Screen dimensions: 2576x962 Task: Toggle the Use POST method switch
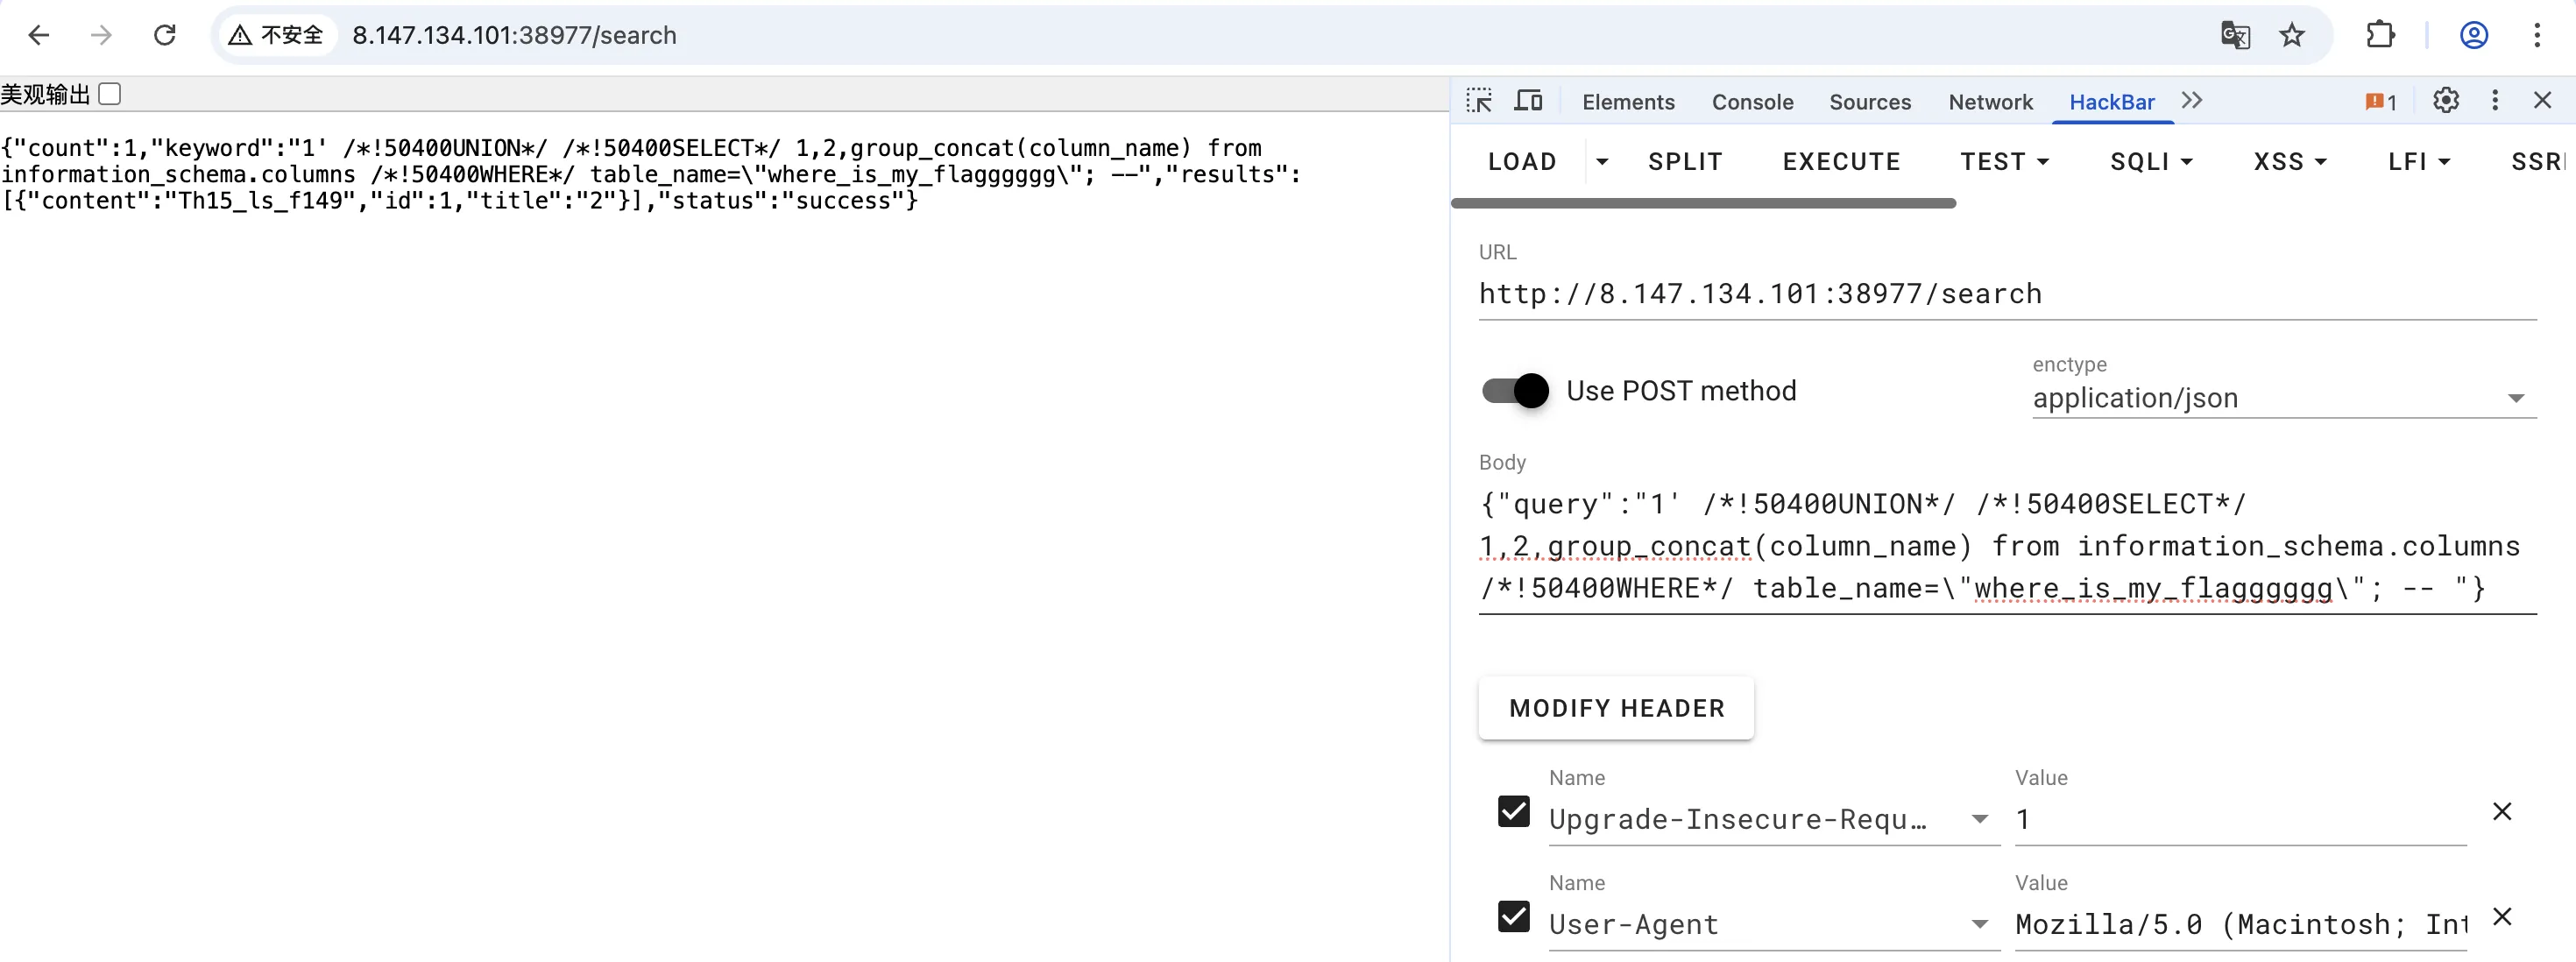(x=1515, y=390)
